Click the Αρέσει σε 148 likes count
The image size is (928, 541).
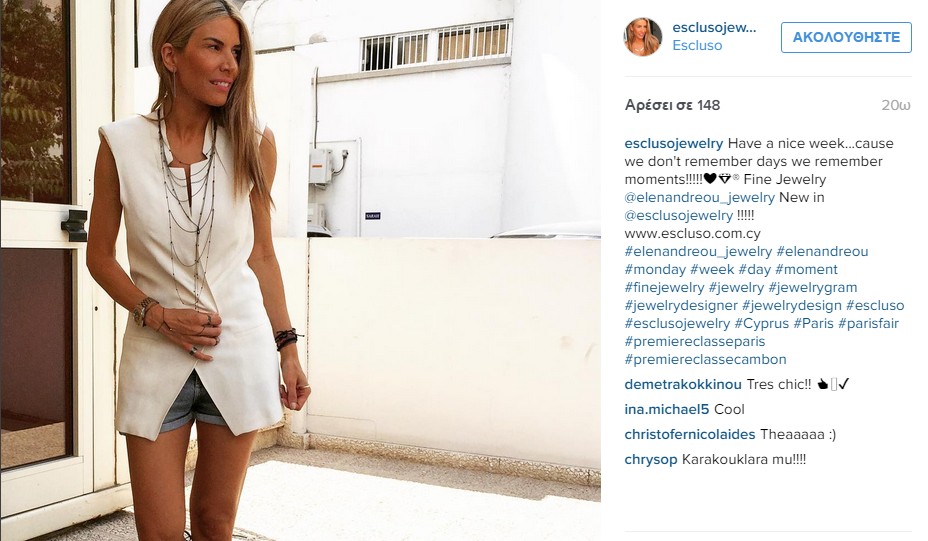(x=672, y=105)
